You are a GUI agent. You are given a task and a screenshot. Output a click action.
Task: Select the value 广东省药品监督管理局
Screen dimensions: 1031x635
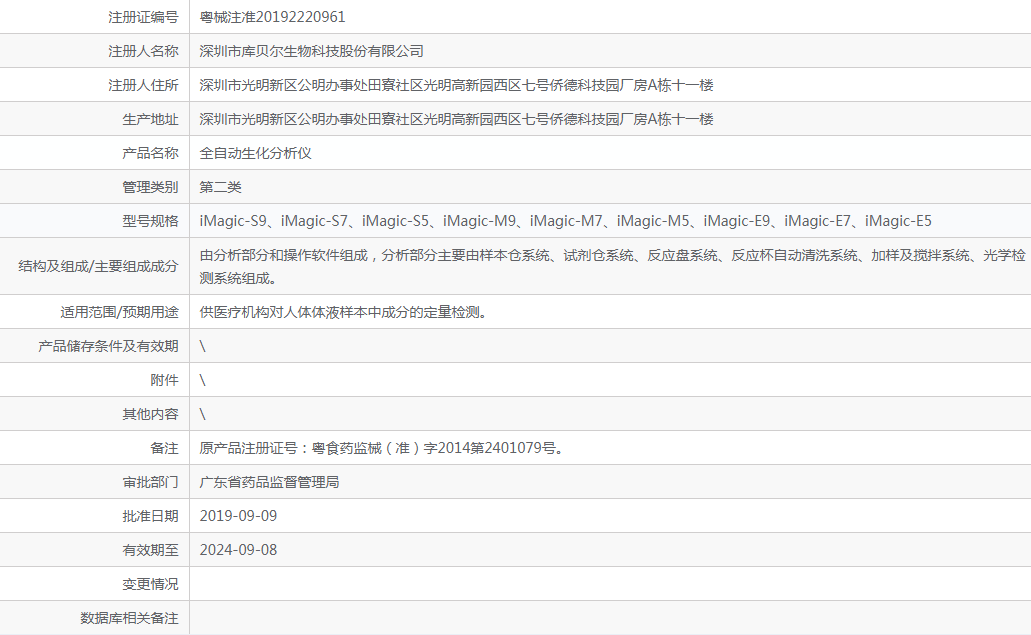(x=270, y=482)
